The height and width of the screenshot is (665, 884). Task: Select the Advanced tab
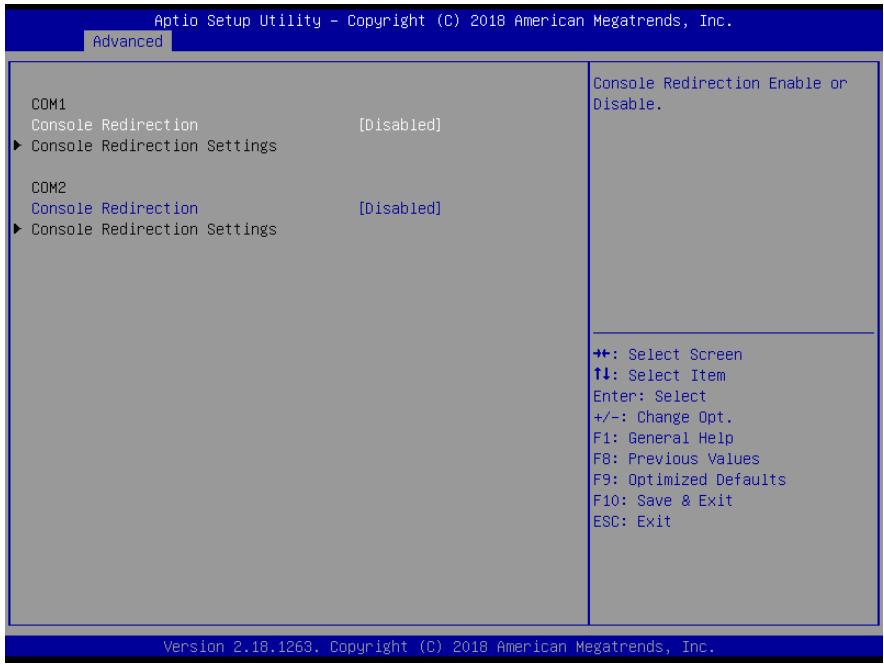tap(127, 41)
